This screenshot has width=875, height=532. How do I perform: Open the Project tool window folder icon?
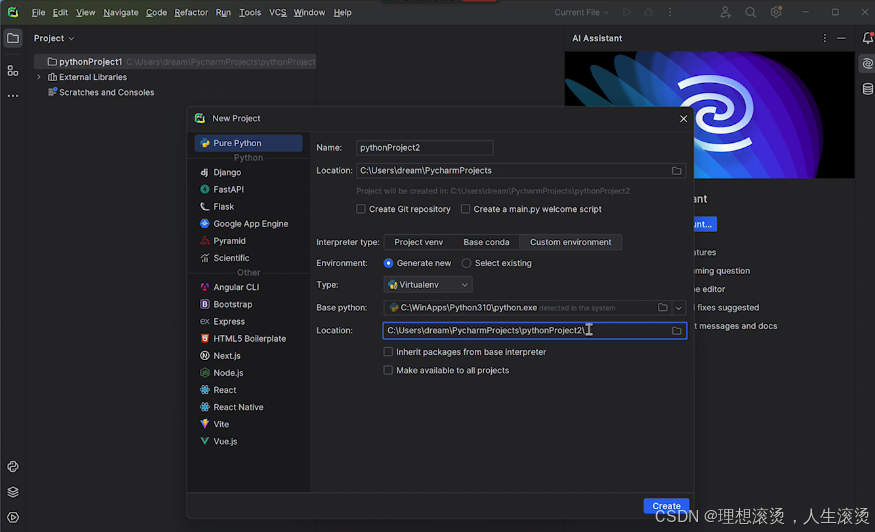(x=13, y=39)
